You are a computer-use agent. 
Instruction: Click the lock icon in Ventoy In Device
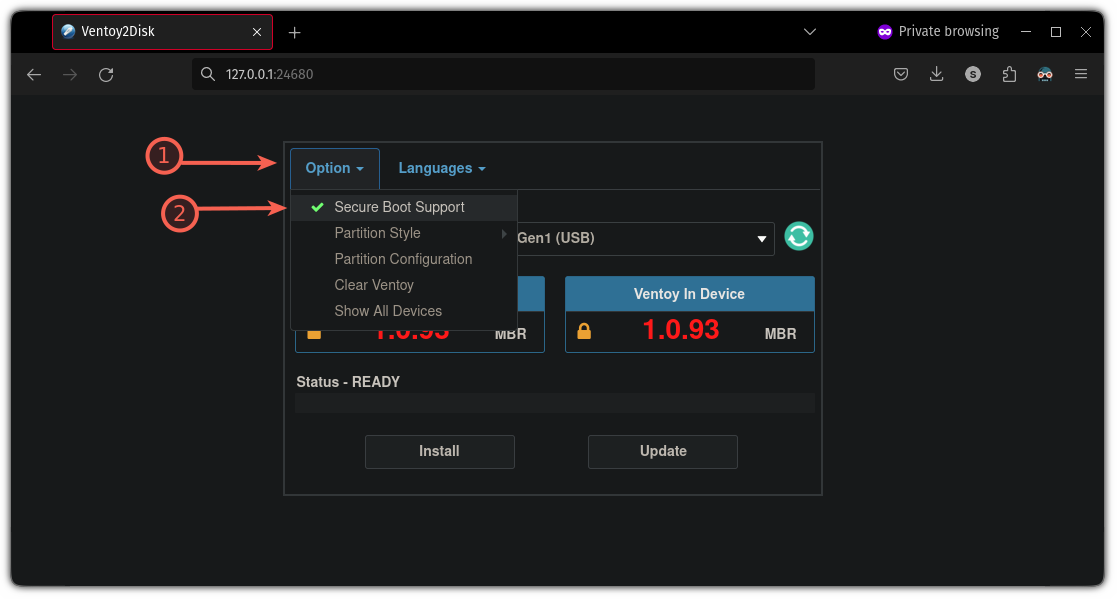point(584,331)
